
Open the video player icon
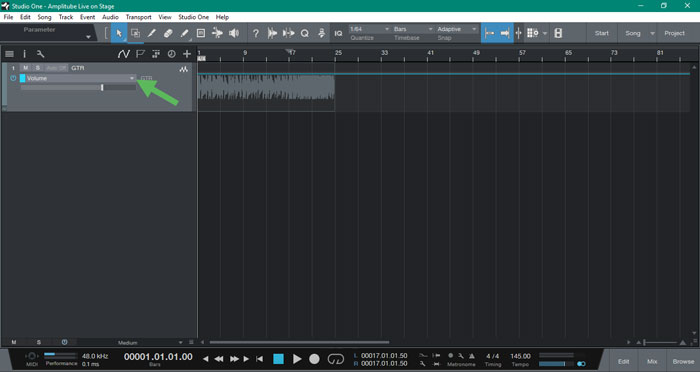(x=558, y=33)
